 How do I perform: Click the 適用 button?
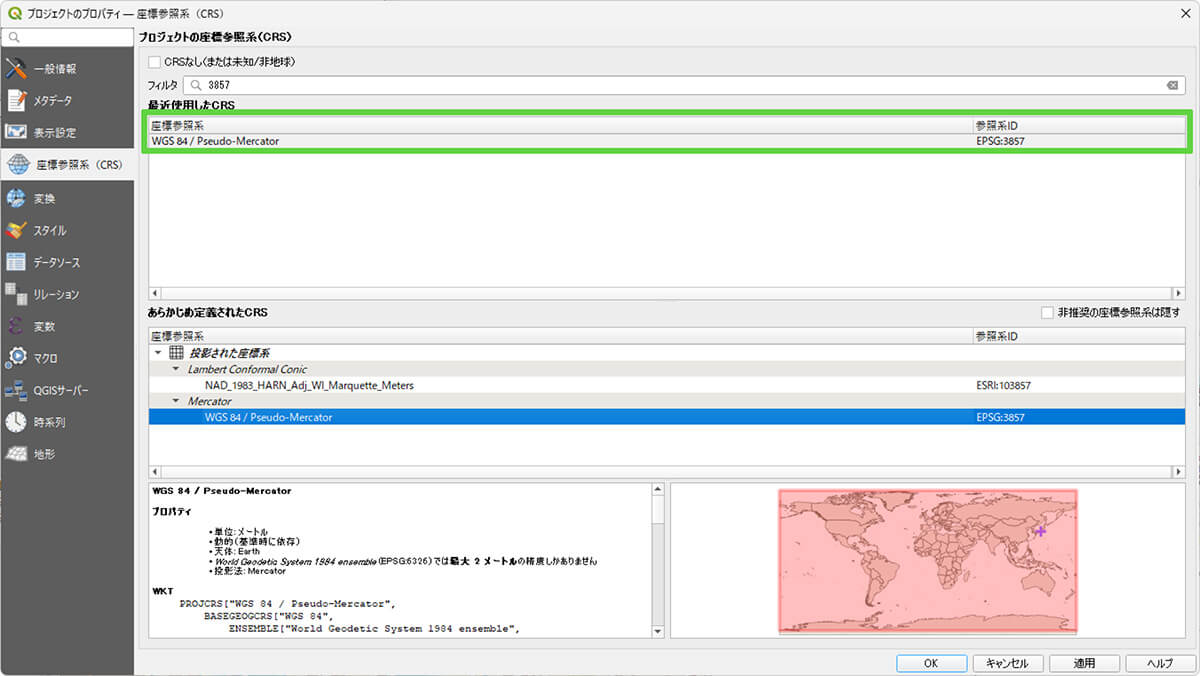(1084, 663)
